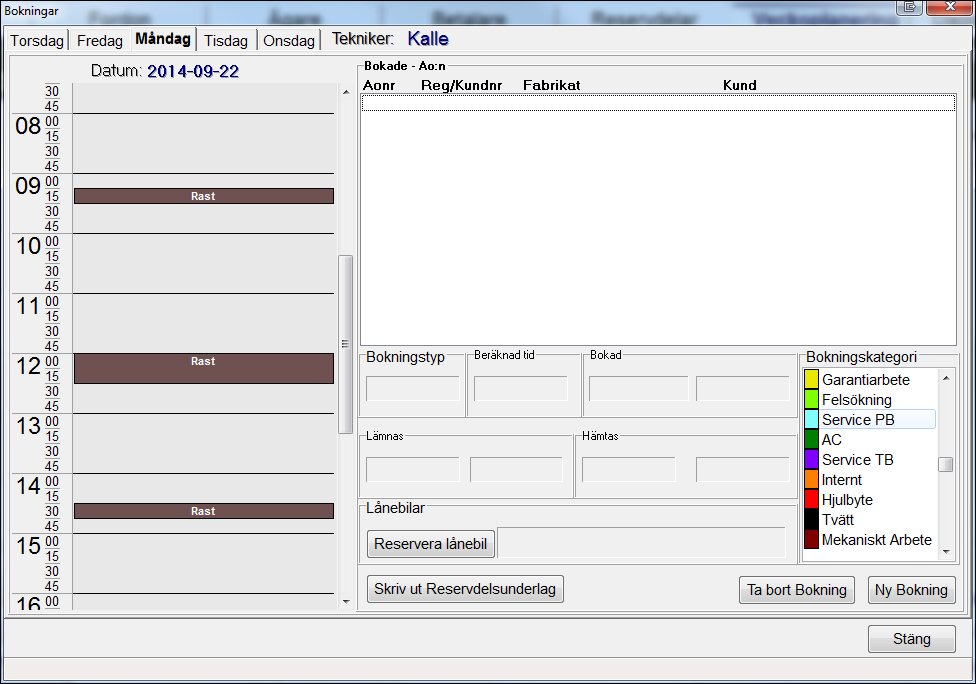The height and width of the screenshot is (684, 976).
Task: Close the Bokningar window
Action: (949, 7)
